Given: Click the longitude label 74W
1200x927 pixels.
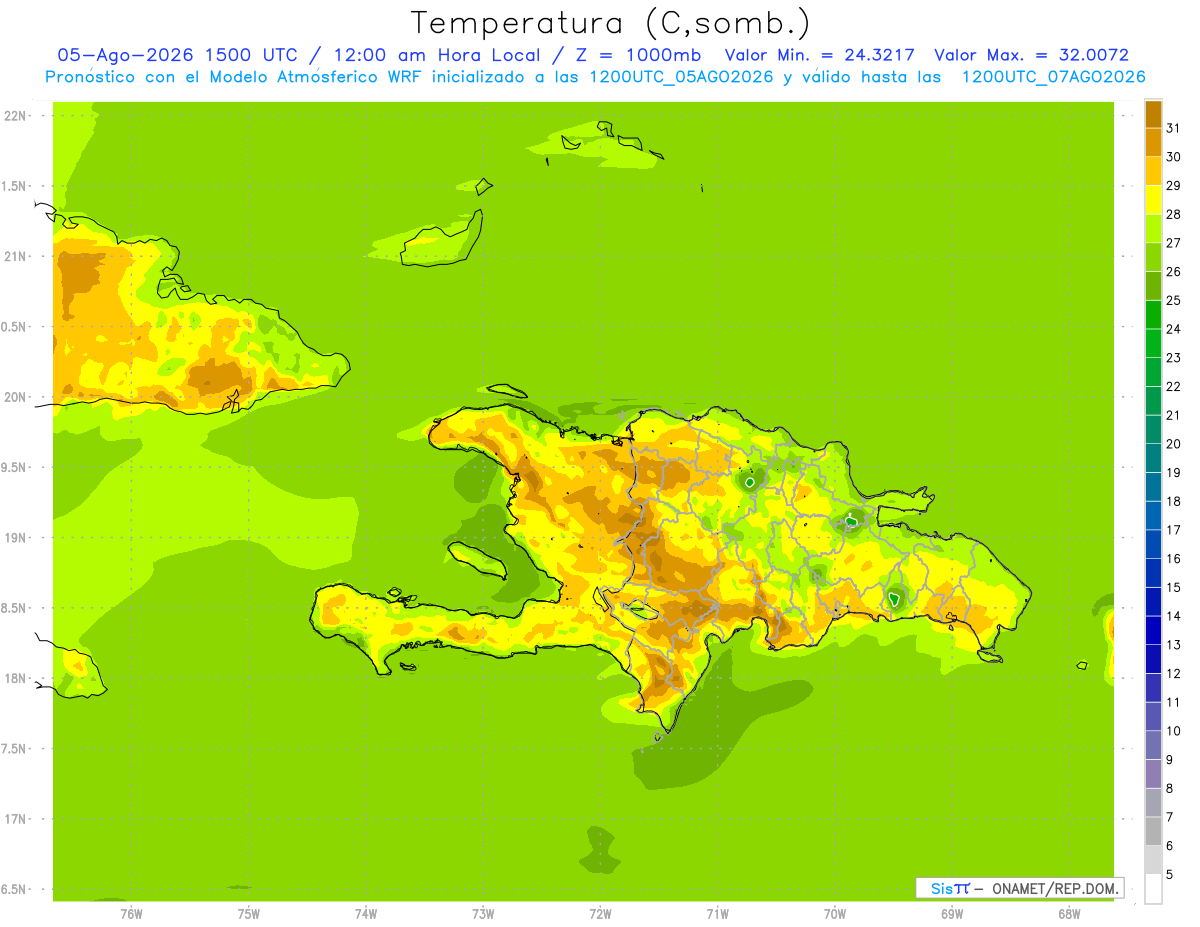Looking at the screenshot, I should pos(366,913).
